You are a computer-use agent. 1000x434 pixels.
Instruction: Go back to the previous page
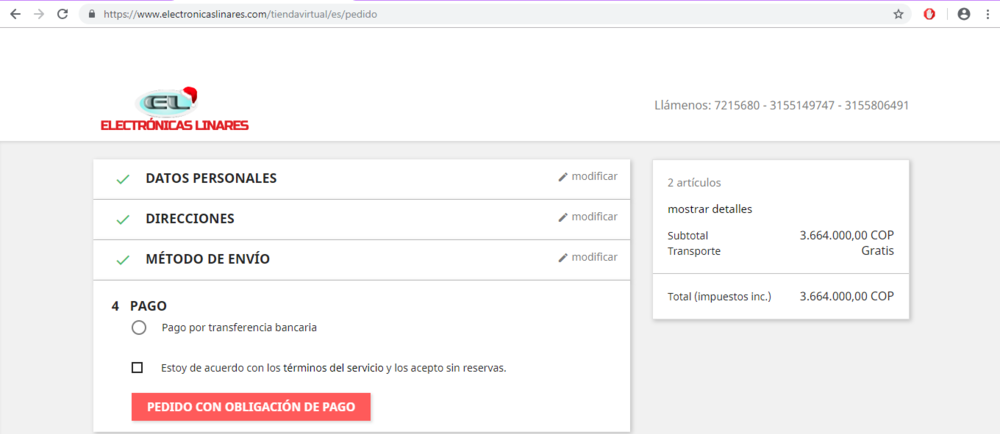(x=15, y=14)
